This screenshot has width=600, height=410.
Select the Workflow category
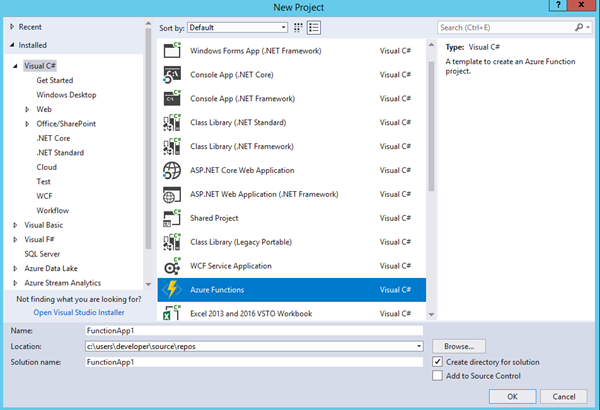52,211
